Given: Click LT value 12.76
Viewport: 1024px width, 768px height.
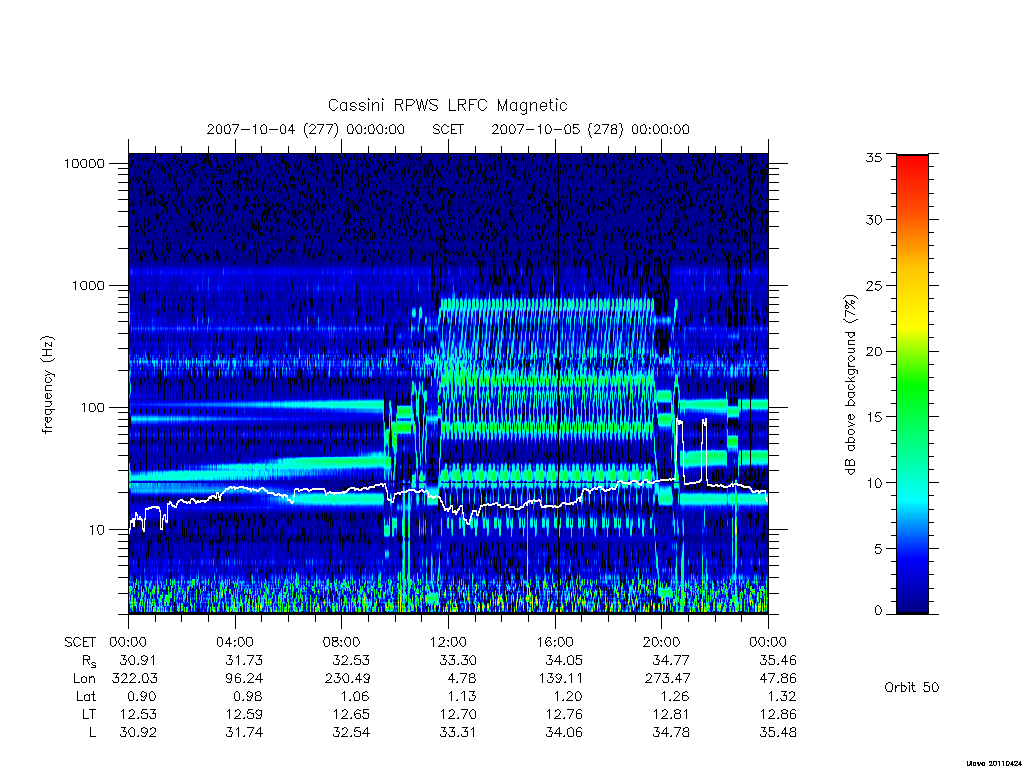Looking at the screenshot, I should tap(564, 714).
